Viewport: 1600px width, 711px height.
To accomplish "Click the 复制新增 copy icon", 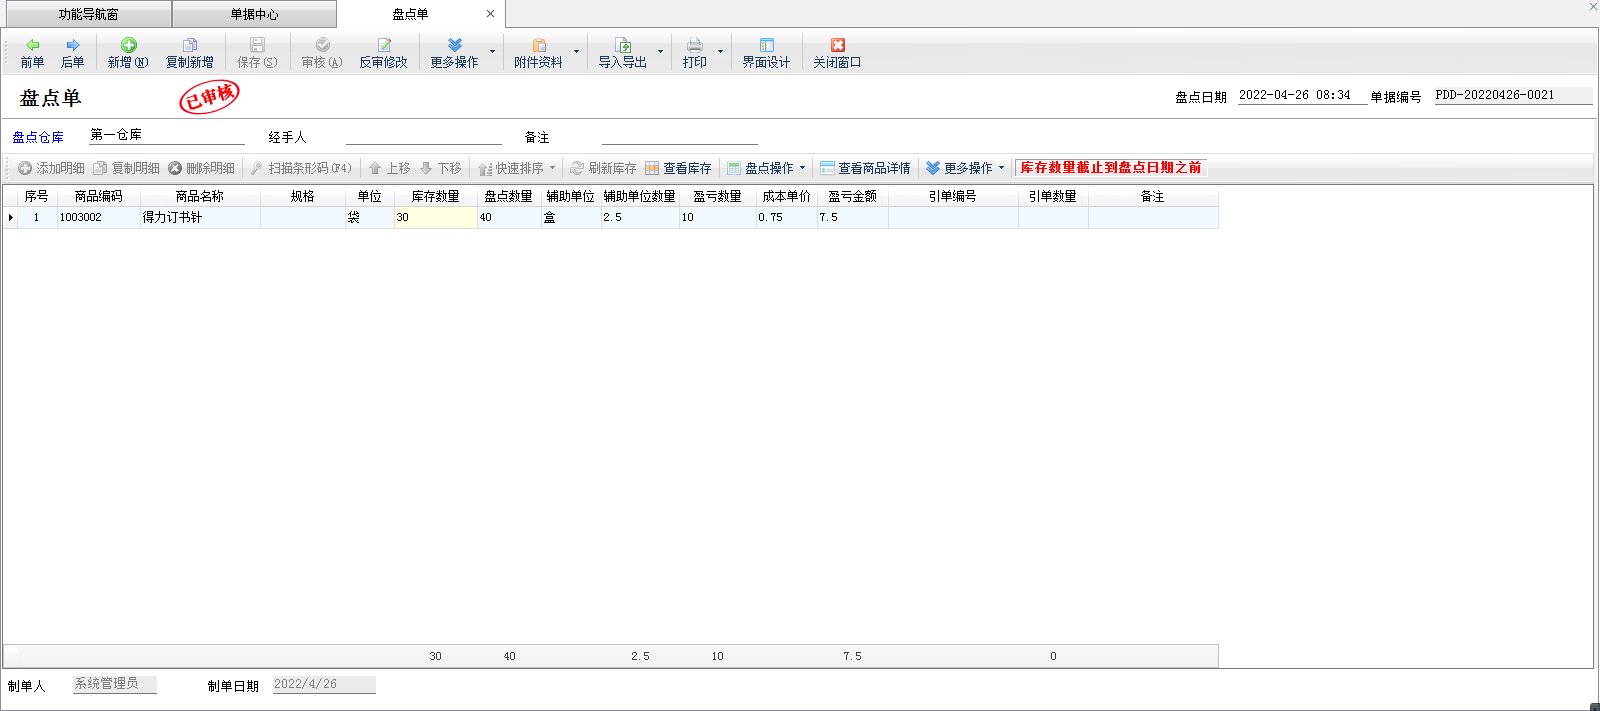I will click(x=189, y=45).
